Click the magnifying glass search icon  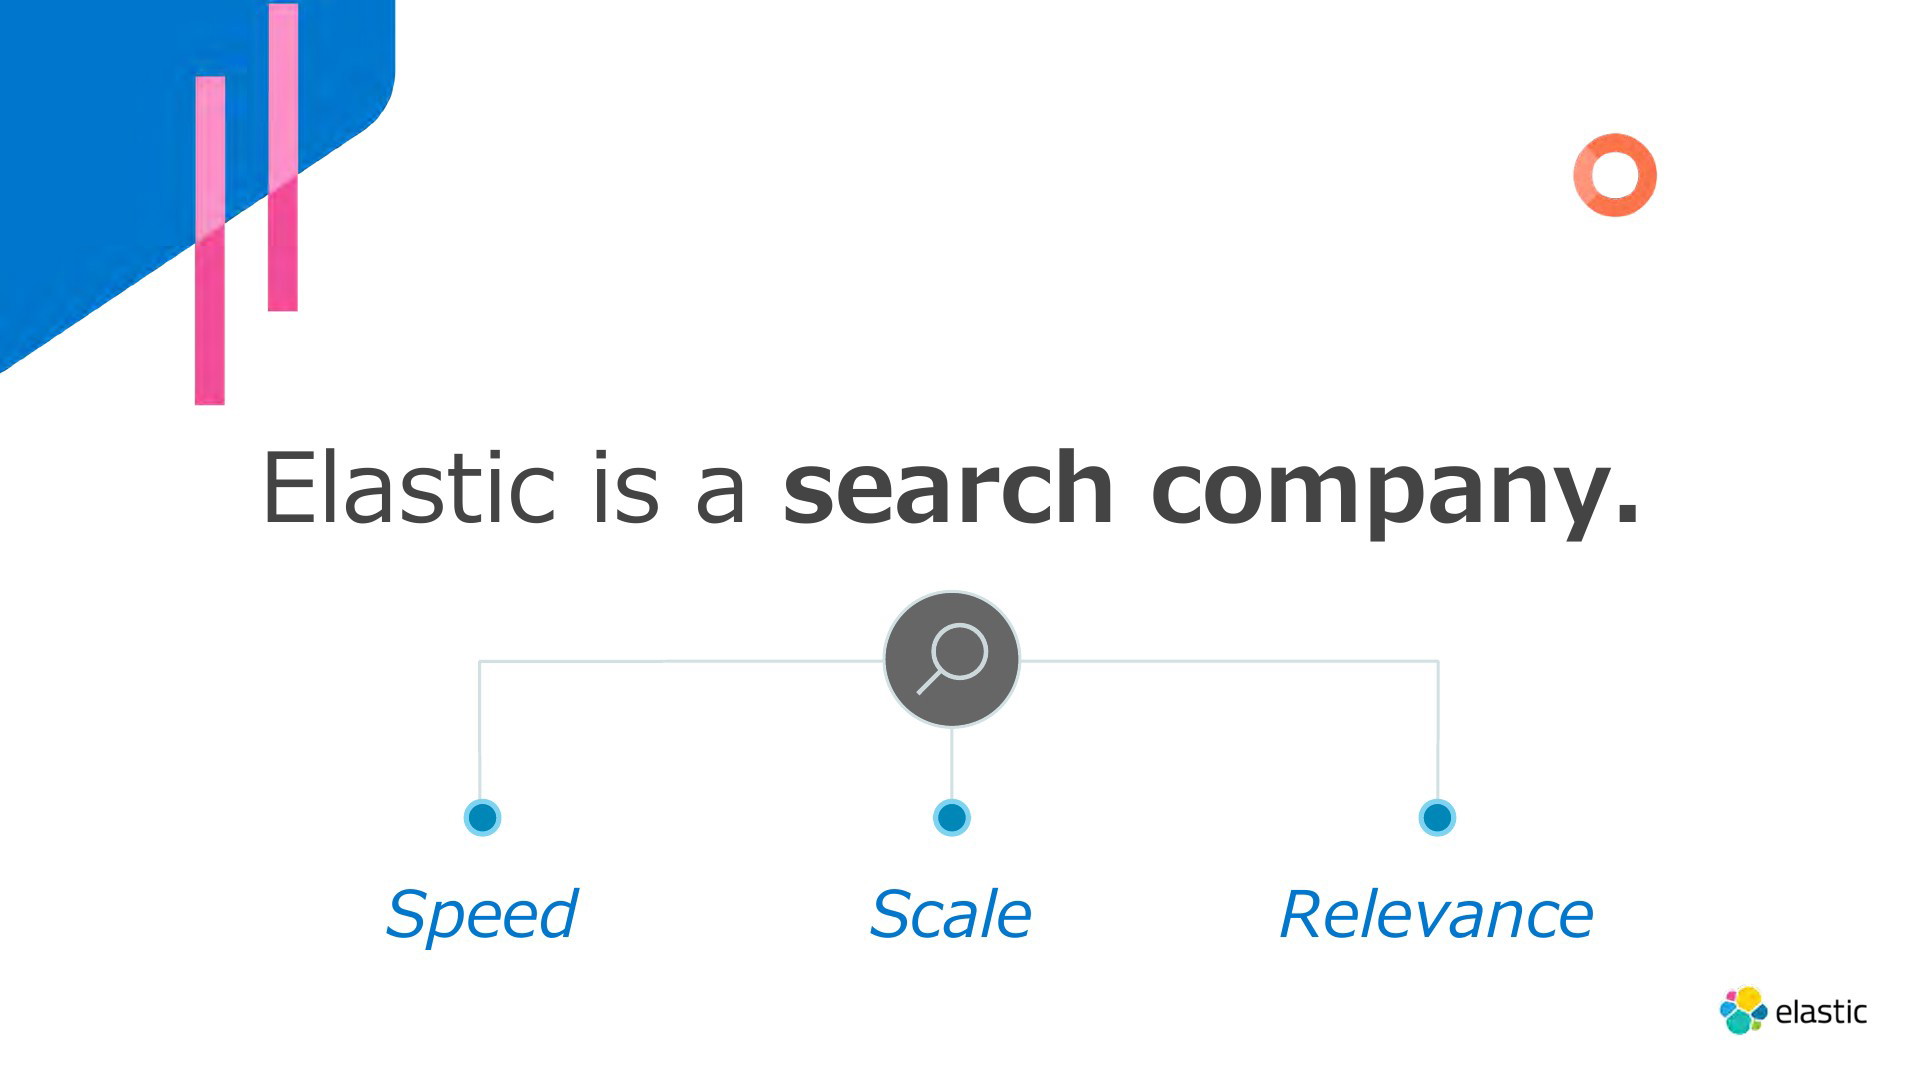click(952, 659)
